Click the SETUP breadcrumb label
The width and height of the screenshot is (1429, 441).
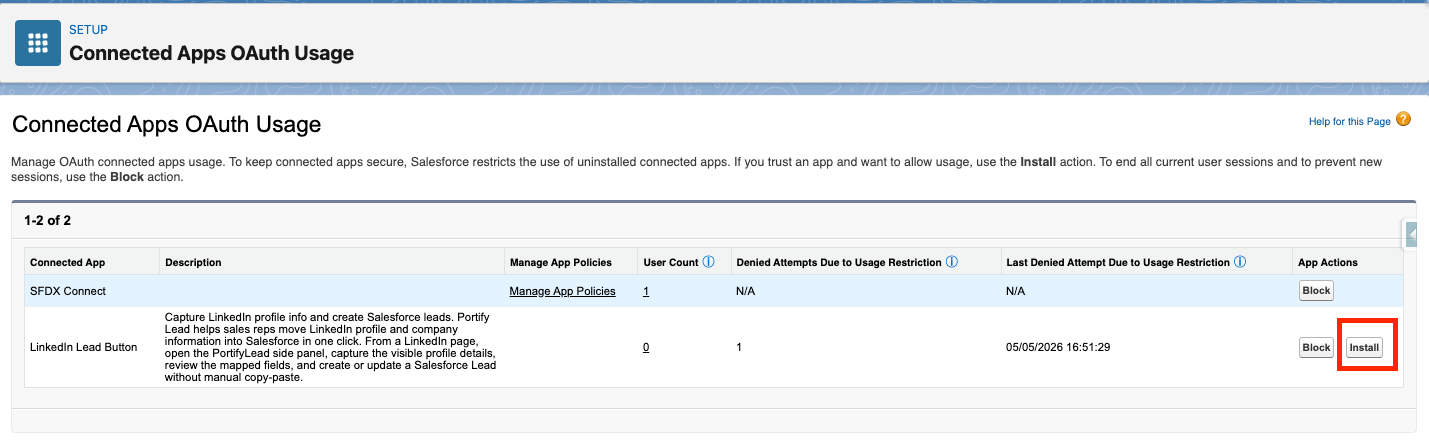88,30
